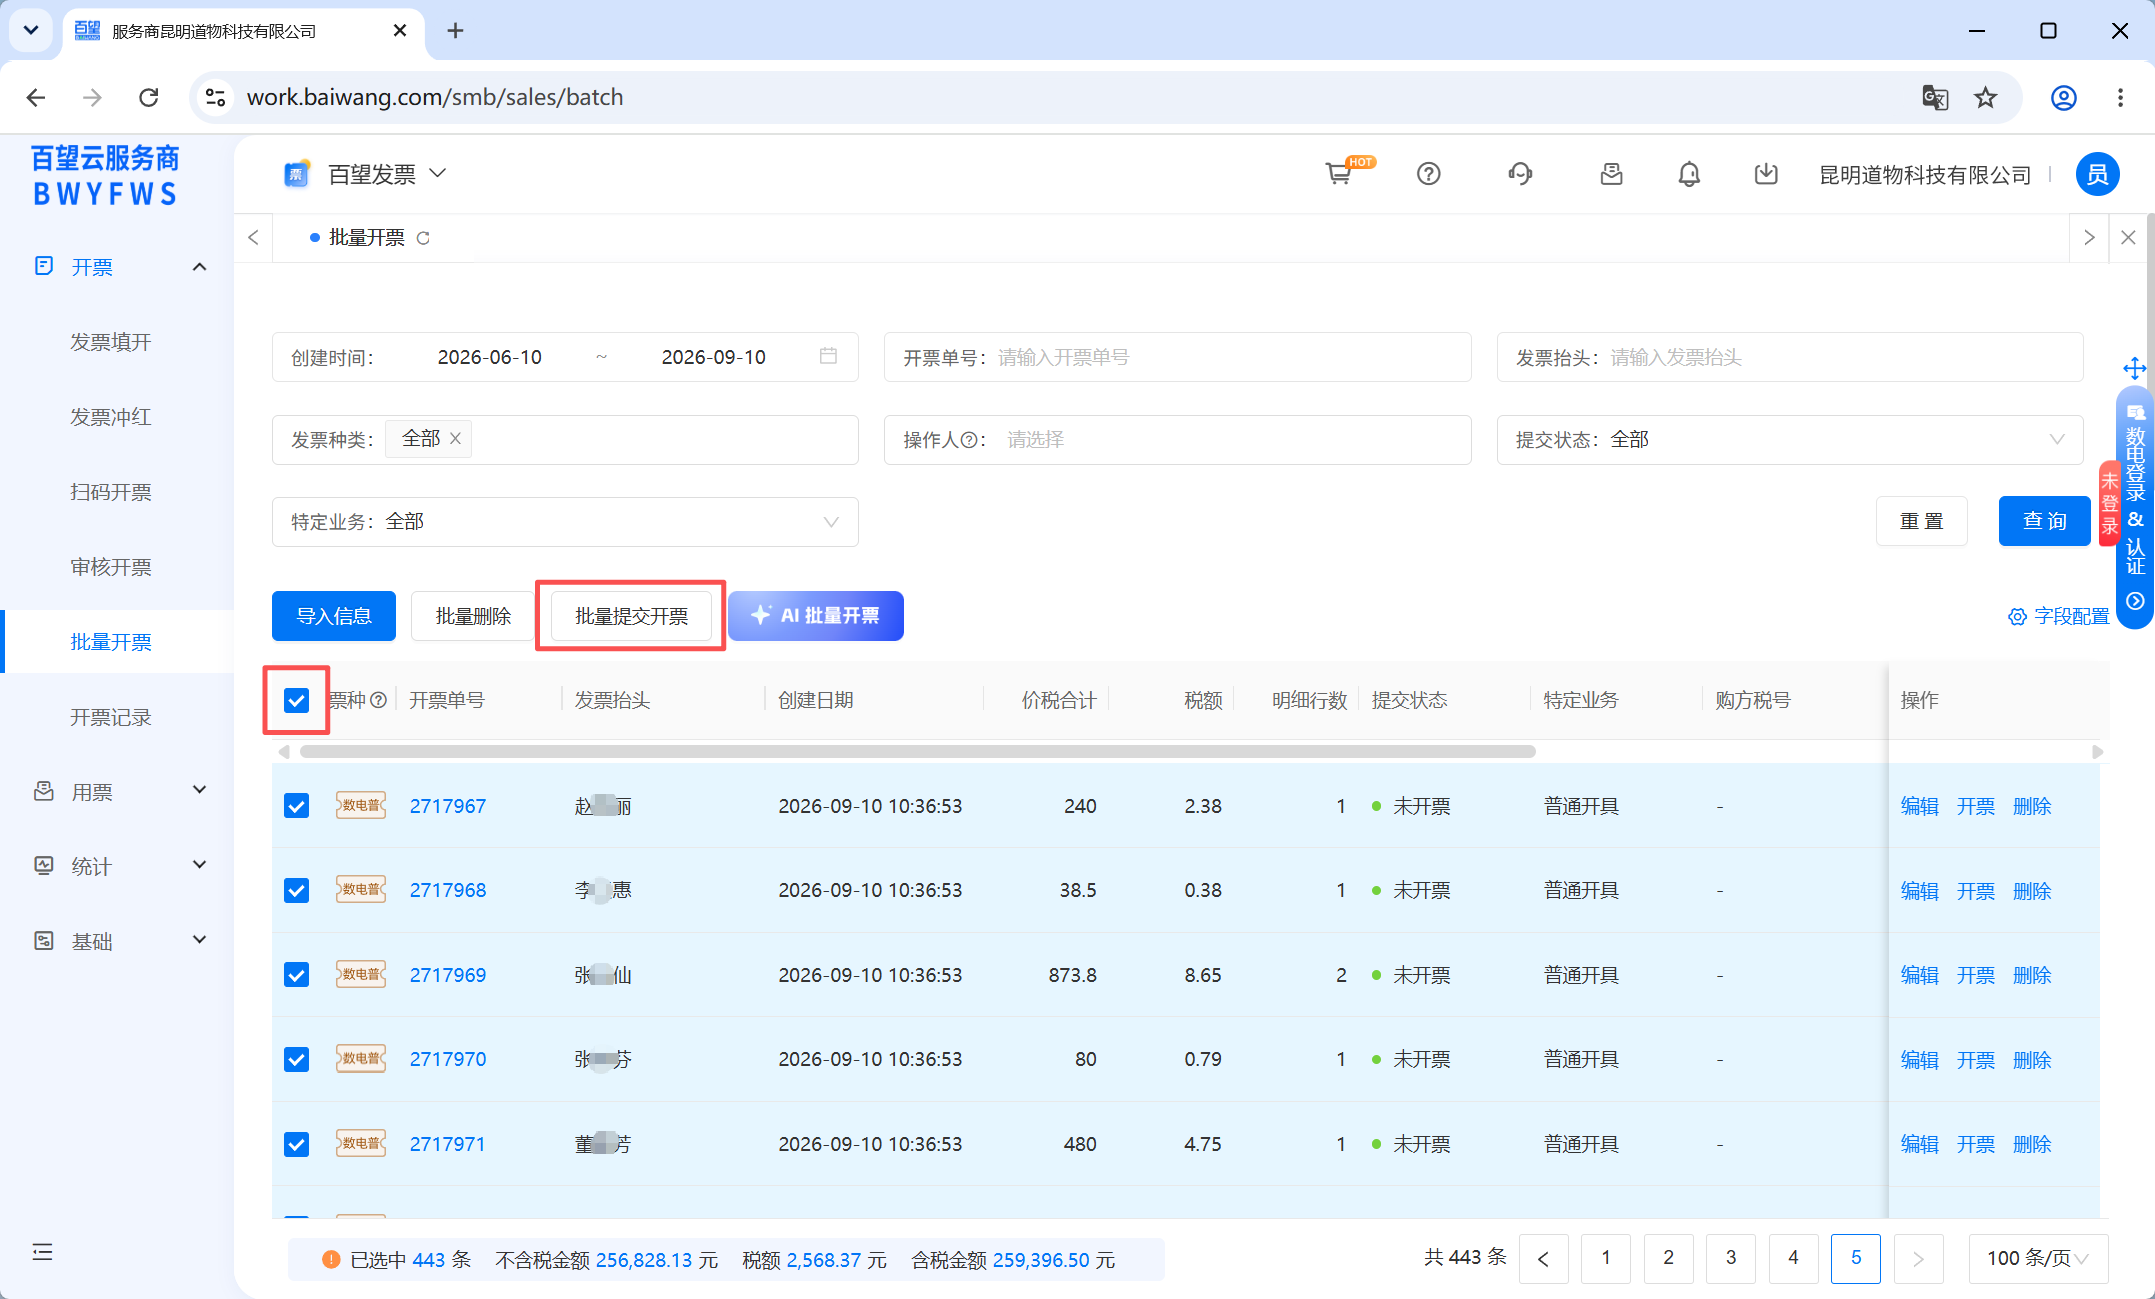2155x1299 pixels.
Task: Expand 百望发票 app switcher dropdown
Action: click(x=438, y=174)
